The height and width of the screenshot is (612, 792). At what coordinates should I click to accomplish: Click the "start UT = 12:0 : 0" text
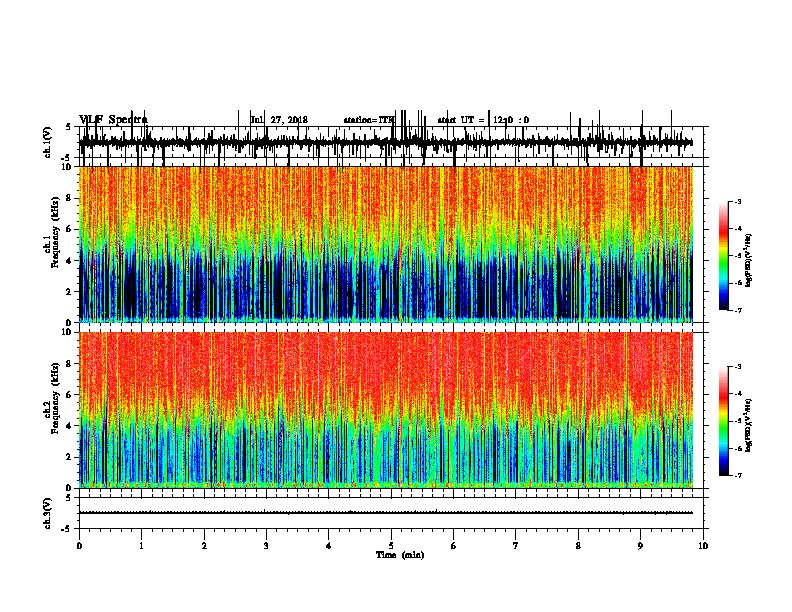click(x=483, y=120)
